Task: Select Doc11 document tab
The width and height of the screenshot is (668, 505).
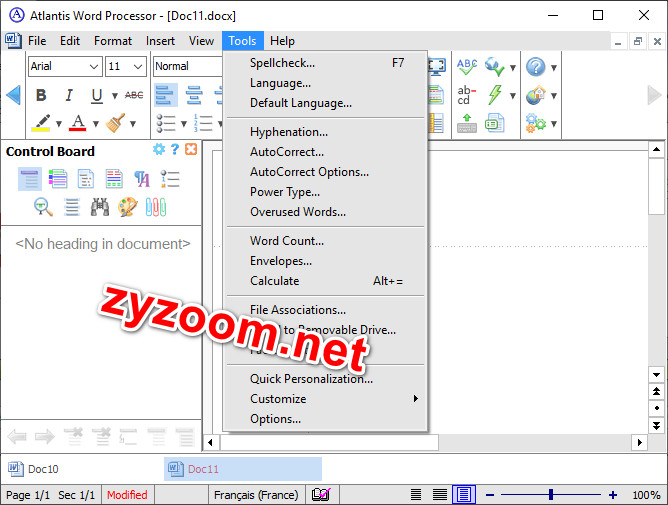Action: (x=243, y=469)
